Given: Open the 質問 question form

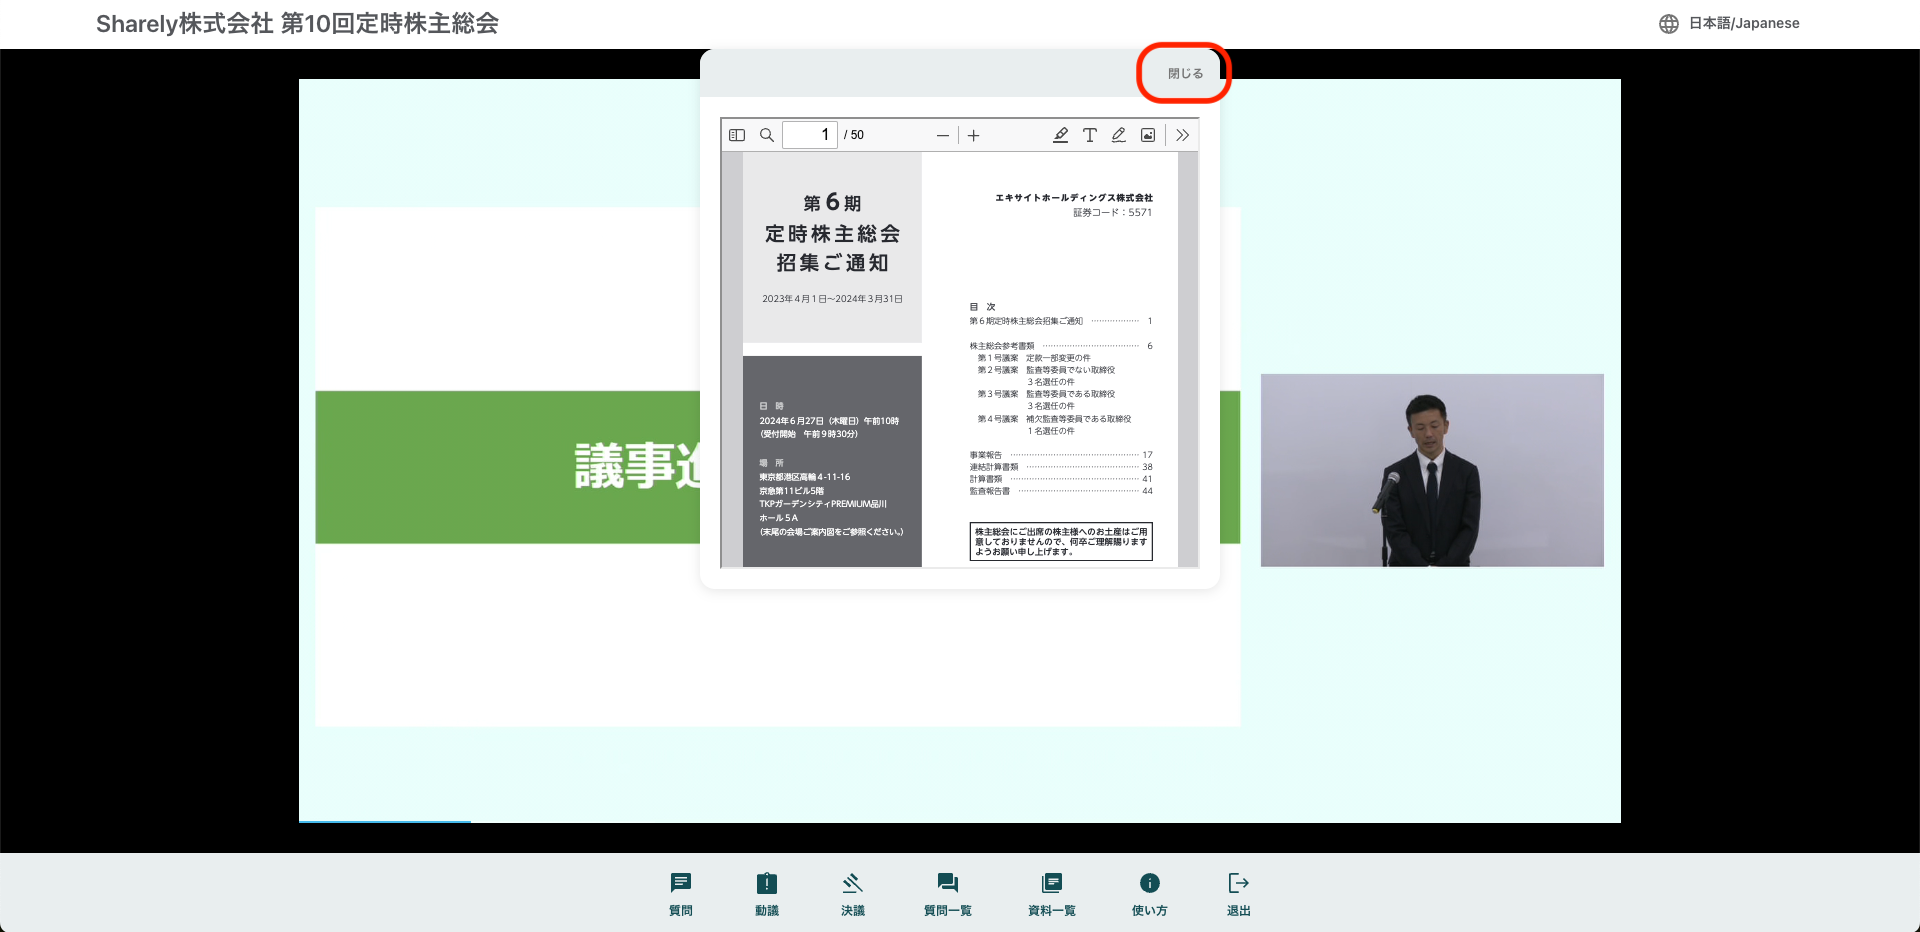Looking at the screenshot, I should pyautogui.click(x=681, y=894).
